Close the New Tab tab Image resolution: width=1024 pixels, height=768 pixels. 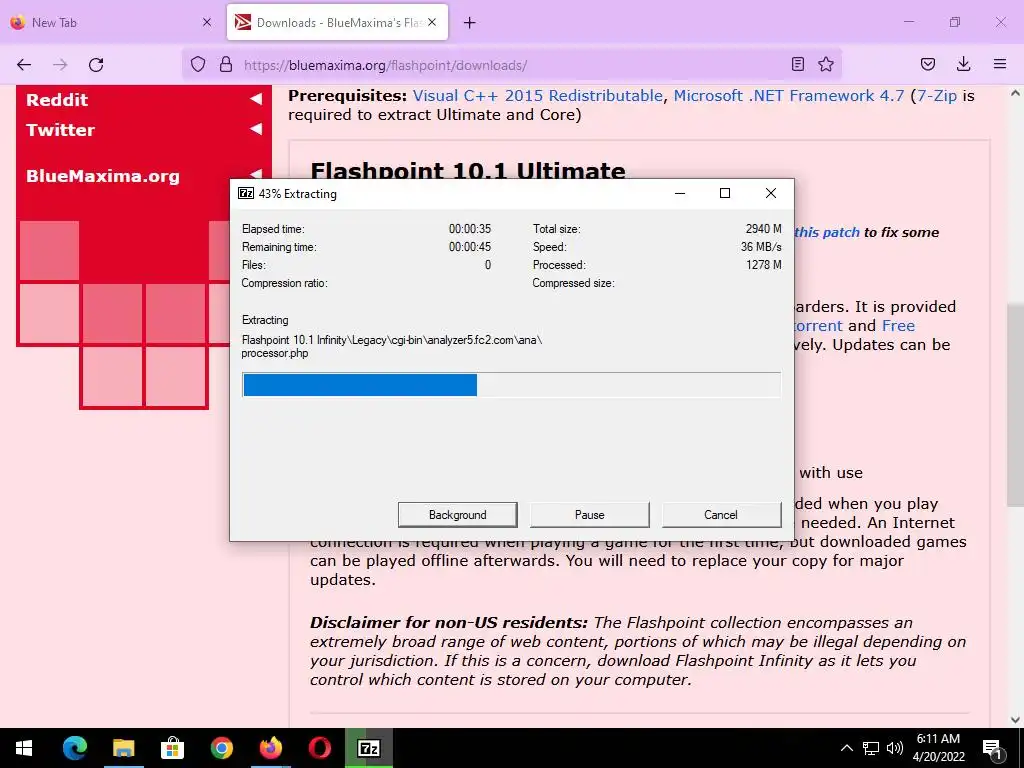click(207, 22)
